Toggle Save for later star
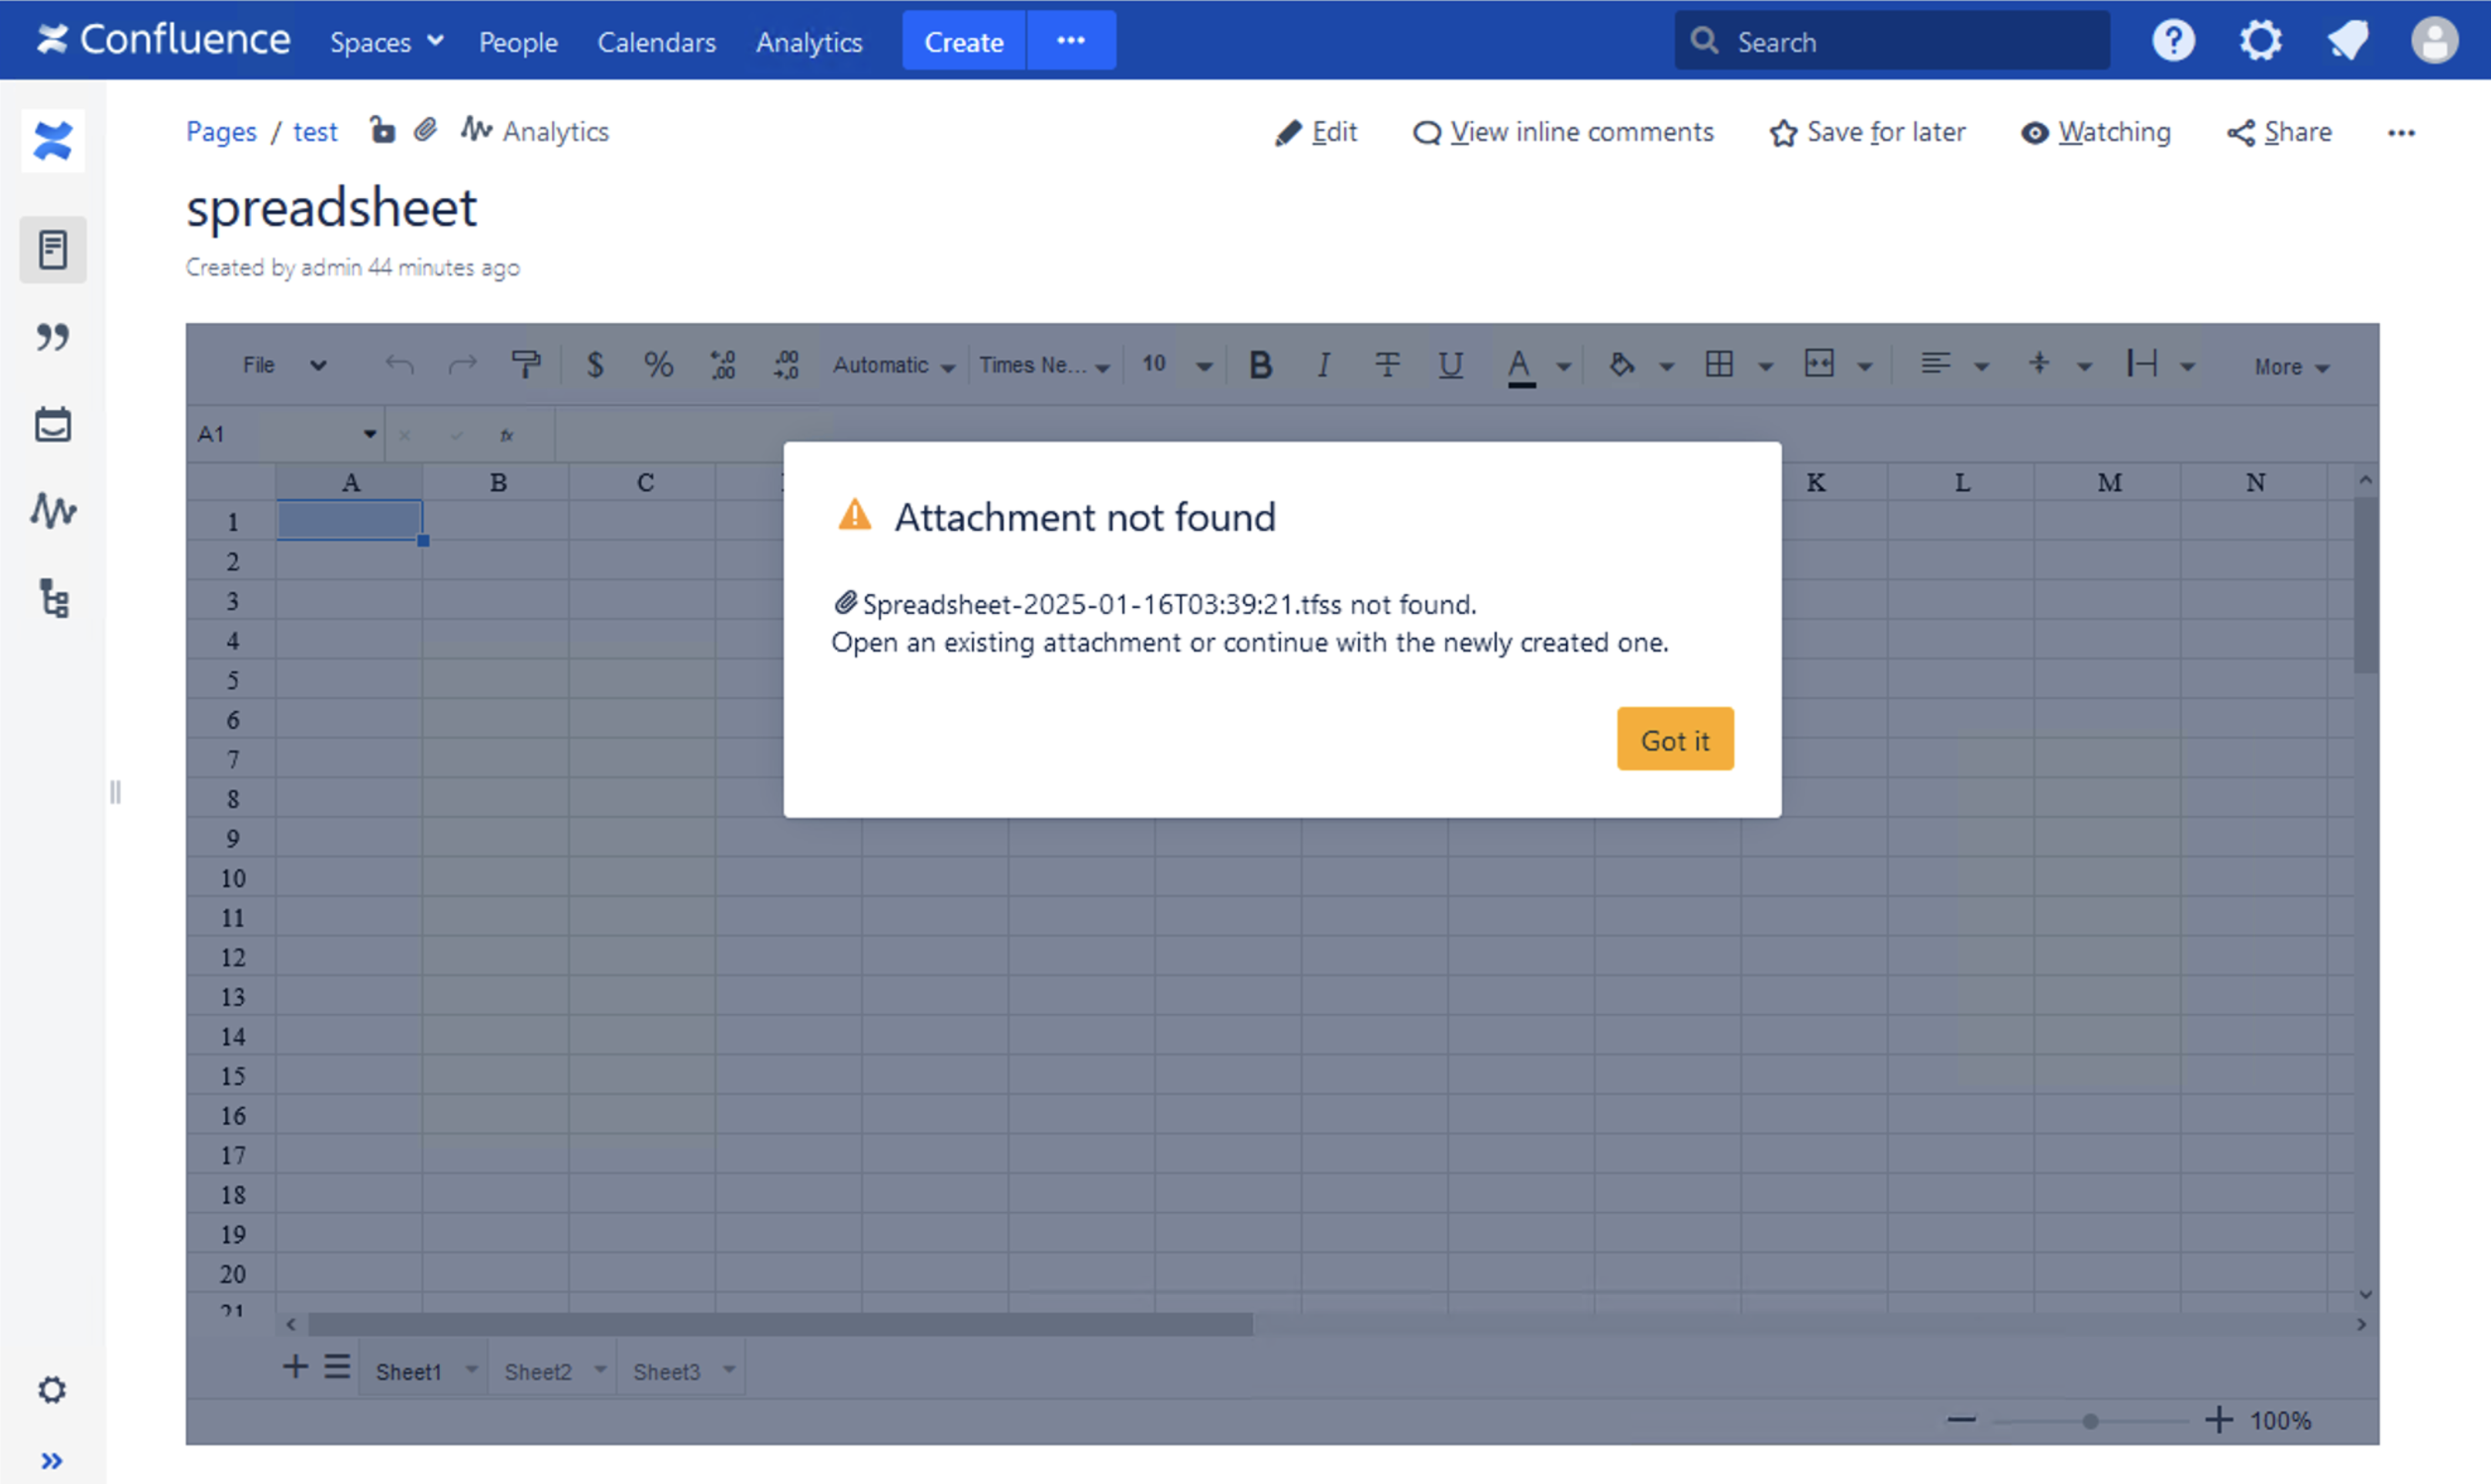Viewport: 2491px width, 1484px height. coord(1867,132)
